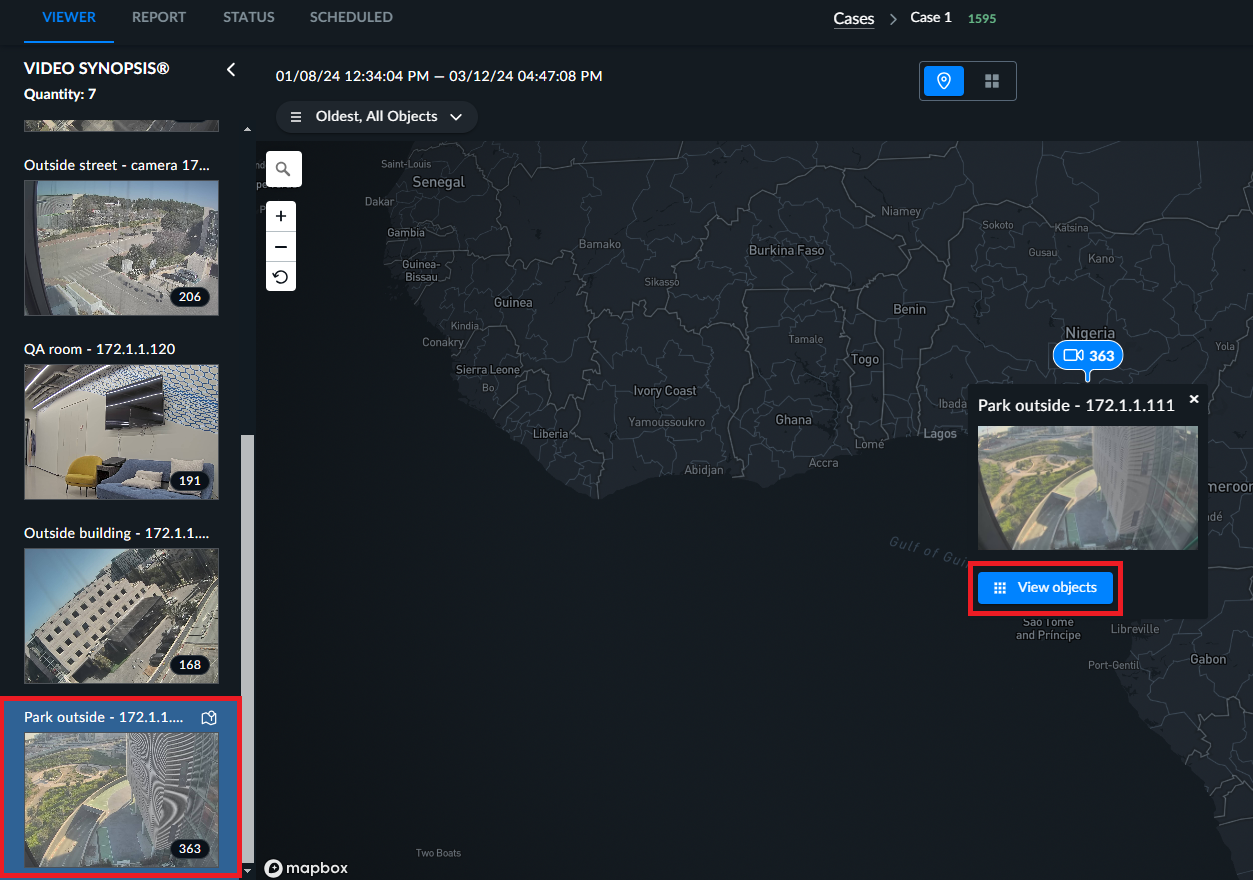The width and height of the screenshot is (1253, 880).
Task: Click the Nigeria map label
Action: click(1090, 333)
